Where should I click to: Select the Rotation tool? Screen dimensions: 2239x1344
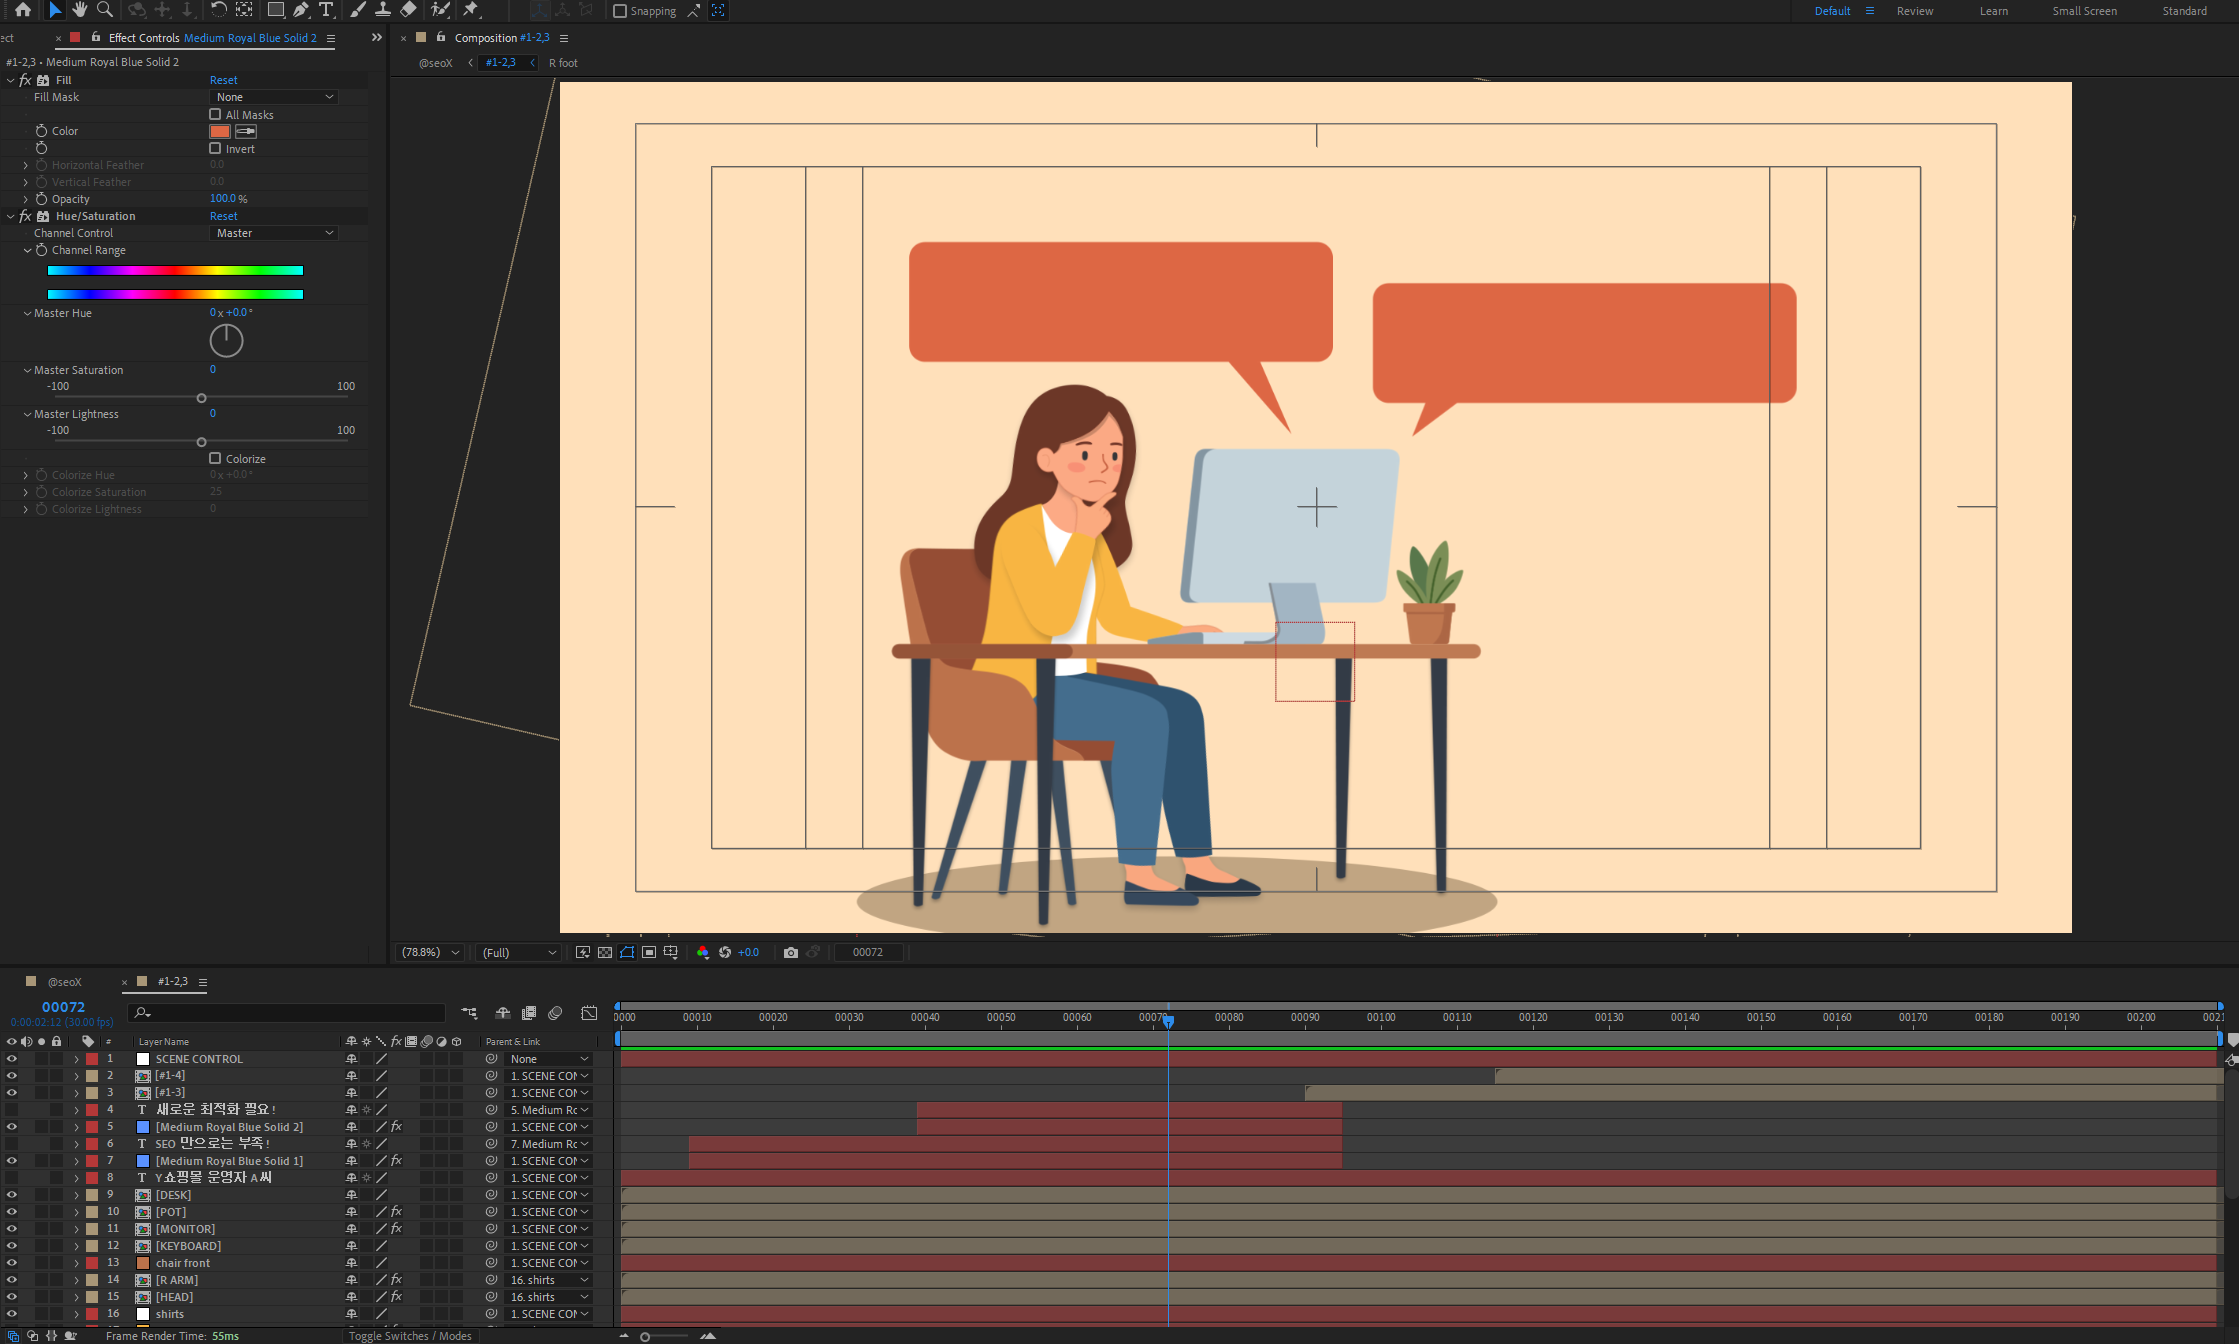pyautogui.click(x=218, y=10)
